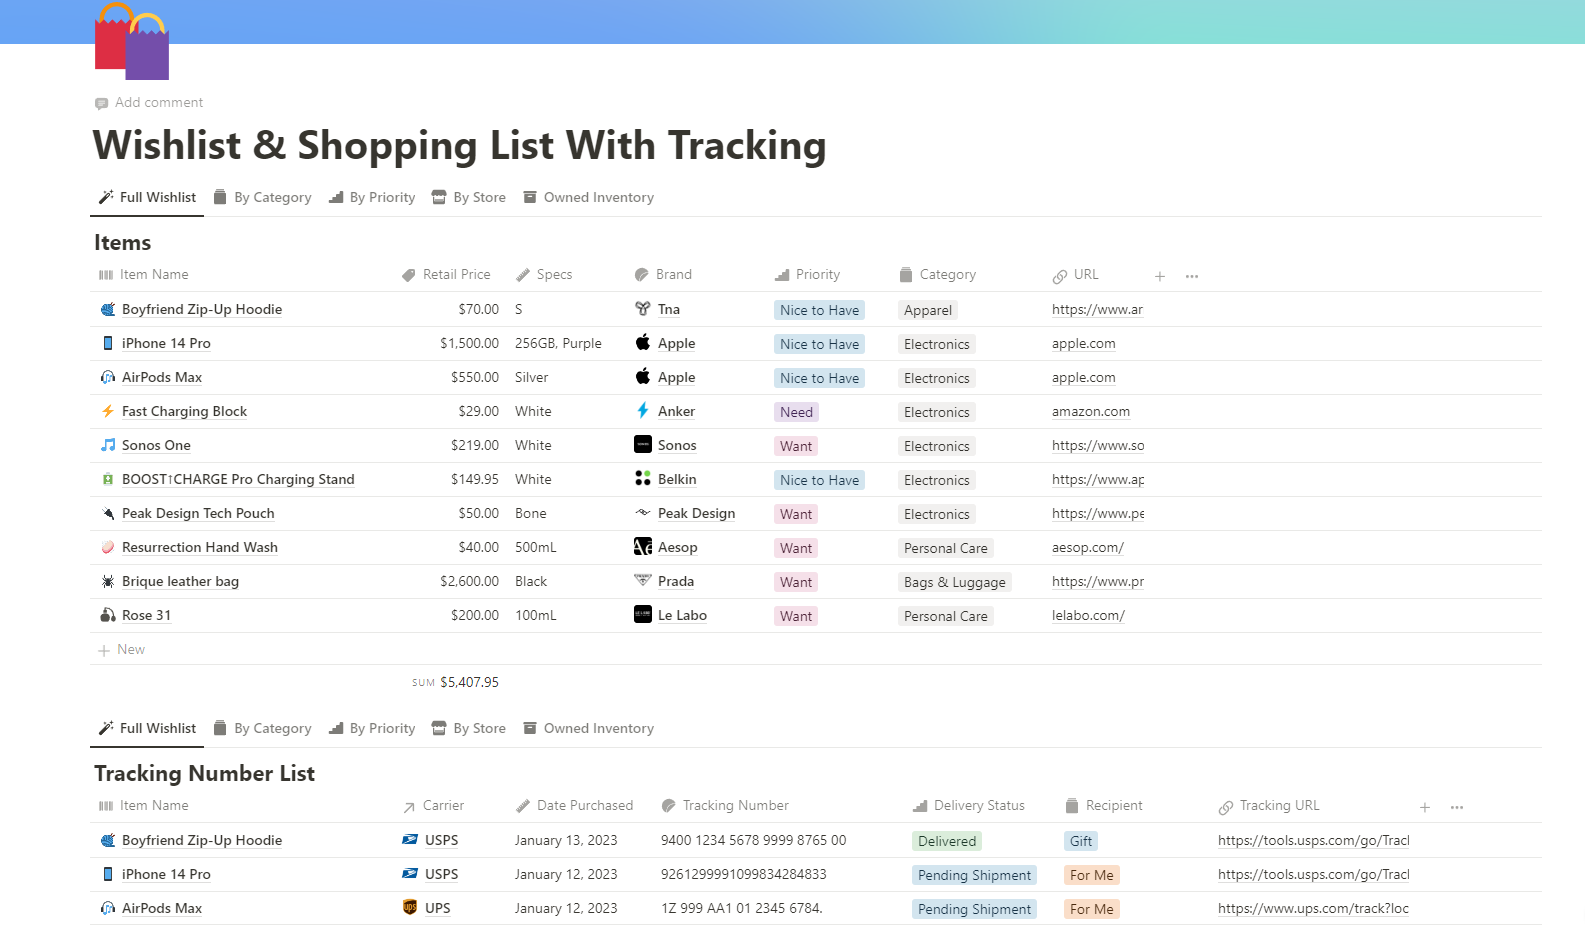1585x935 pixels.
Task: Click Carrier column header
Action: [433, 805]
